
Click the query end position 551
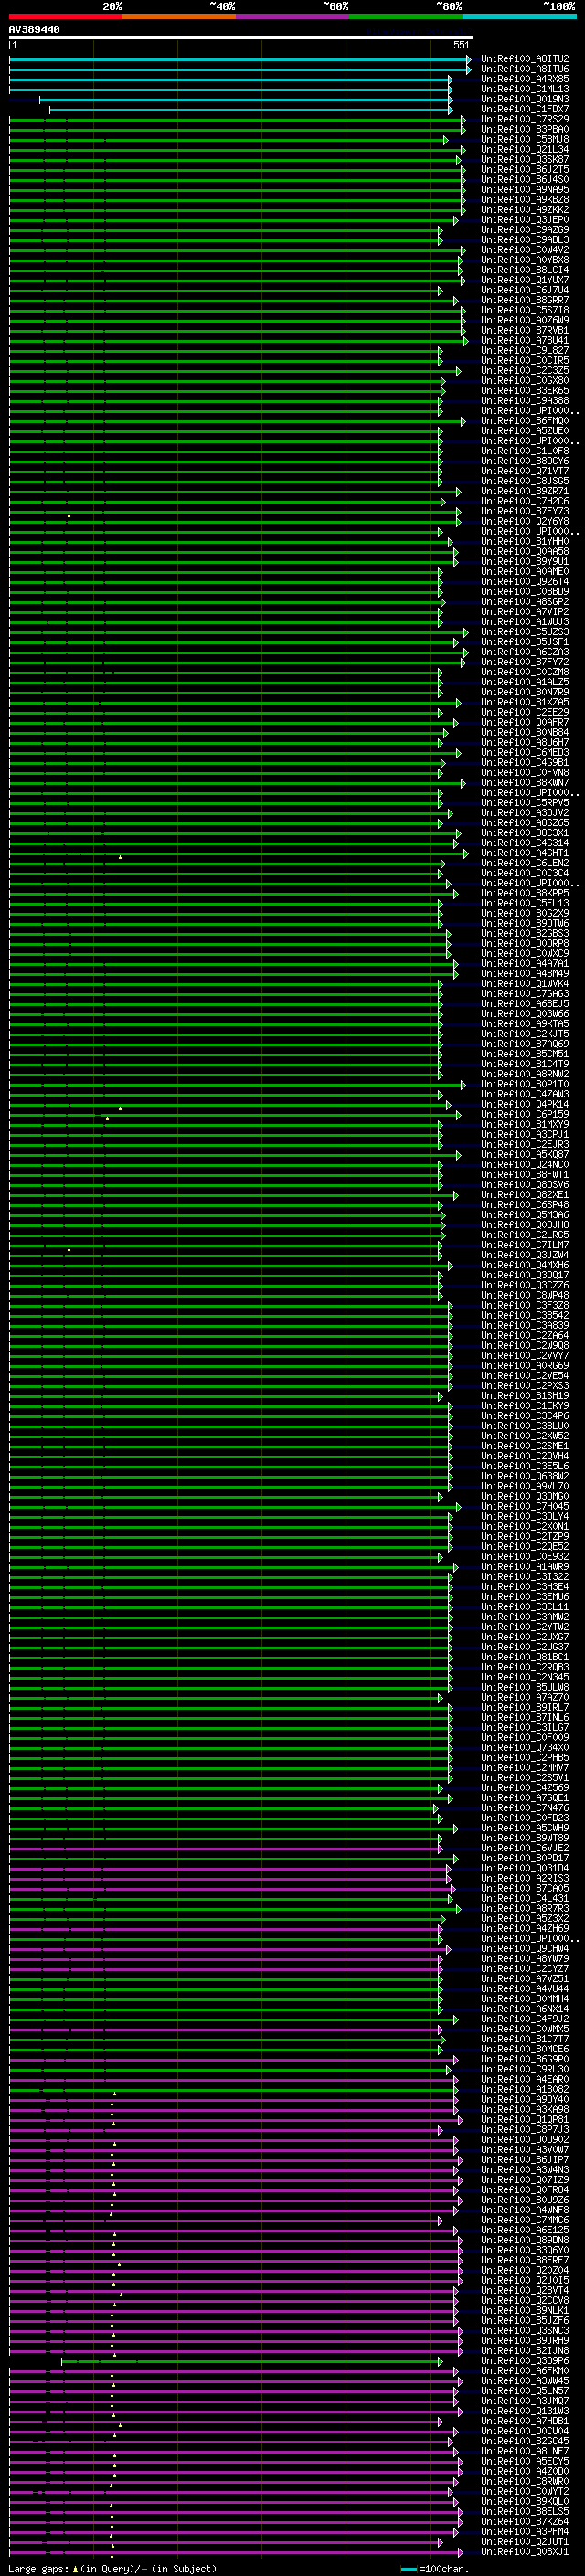pyautogui.click(x=461, y=45)
